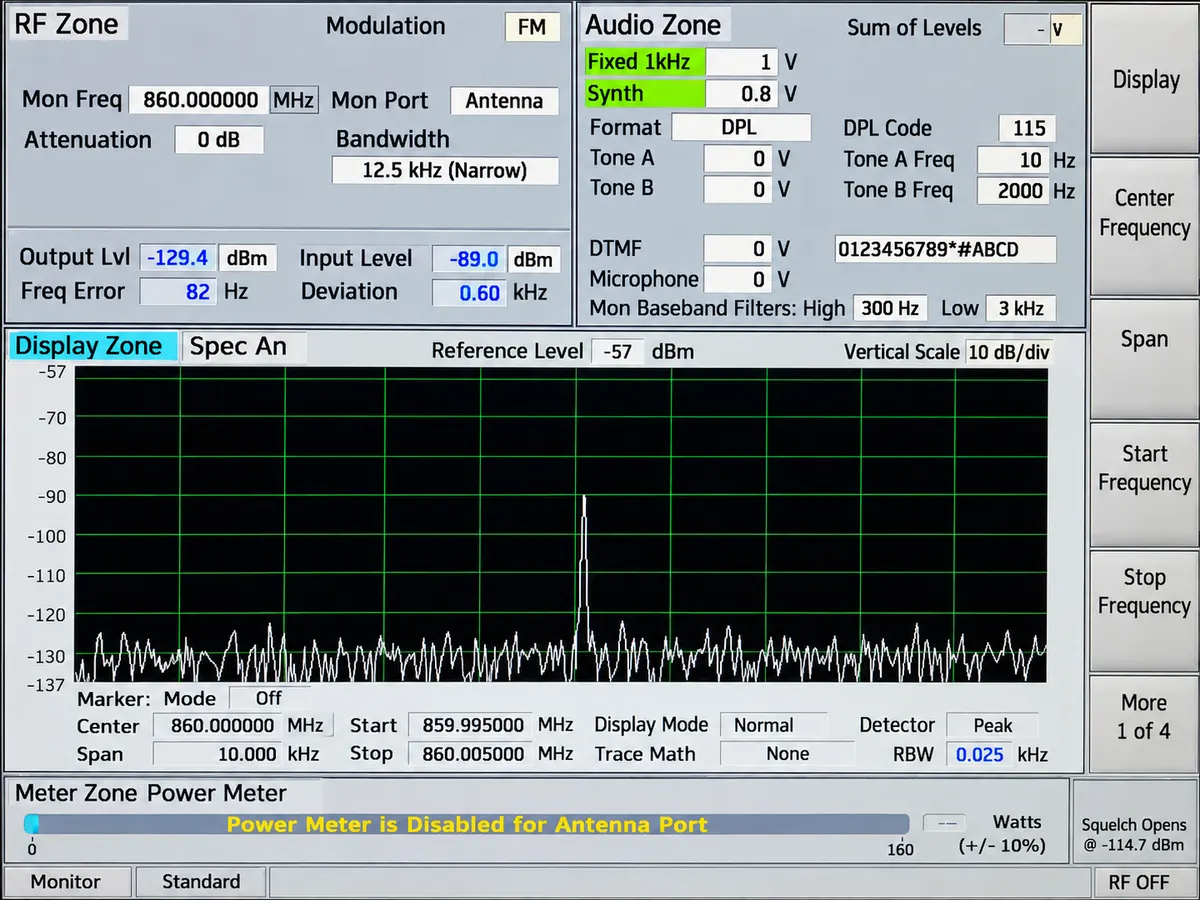
Task: Edit the DPL Code 115 field
Action: pos(1028,128)
